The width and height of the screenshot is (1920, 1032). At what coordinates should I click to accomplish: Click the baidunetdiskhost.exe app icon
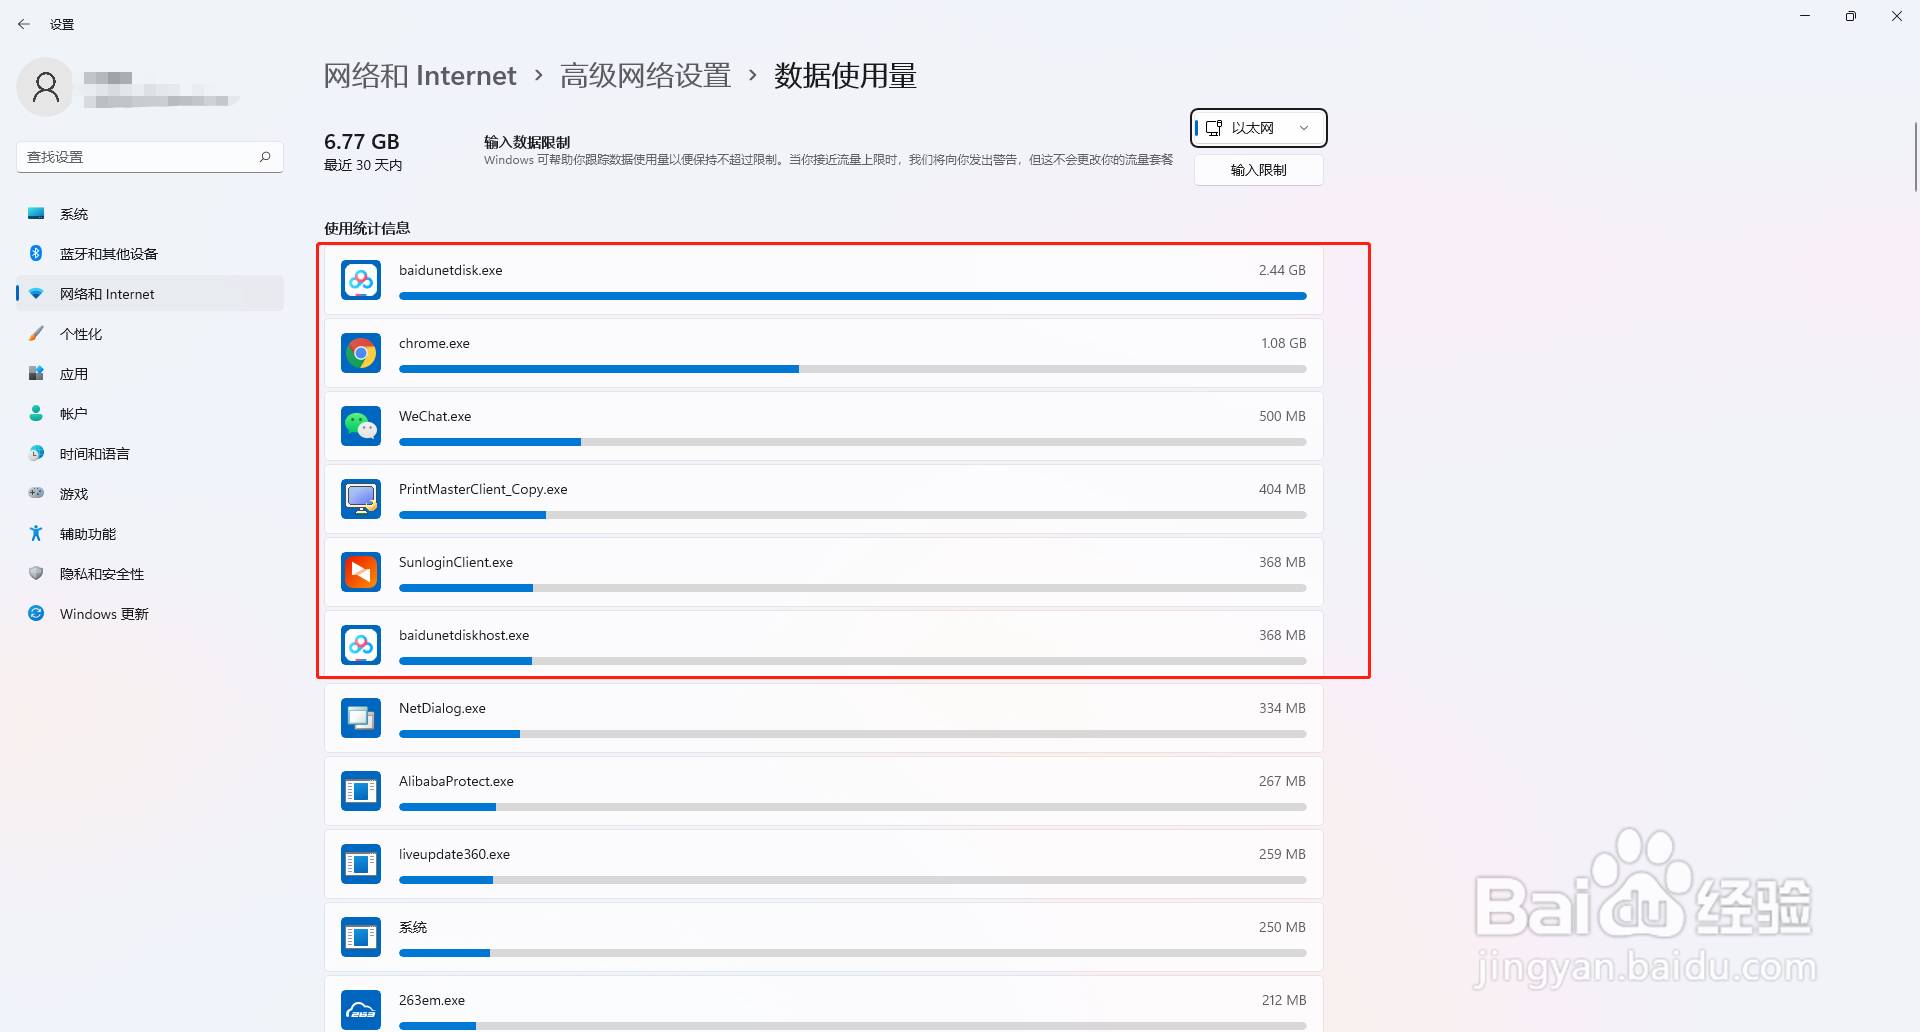361,645
